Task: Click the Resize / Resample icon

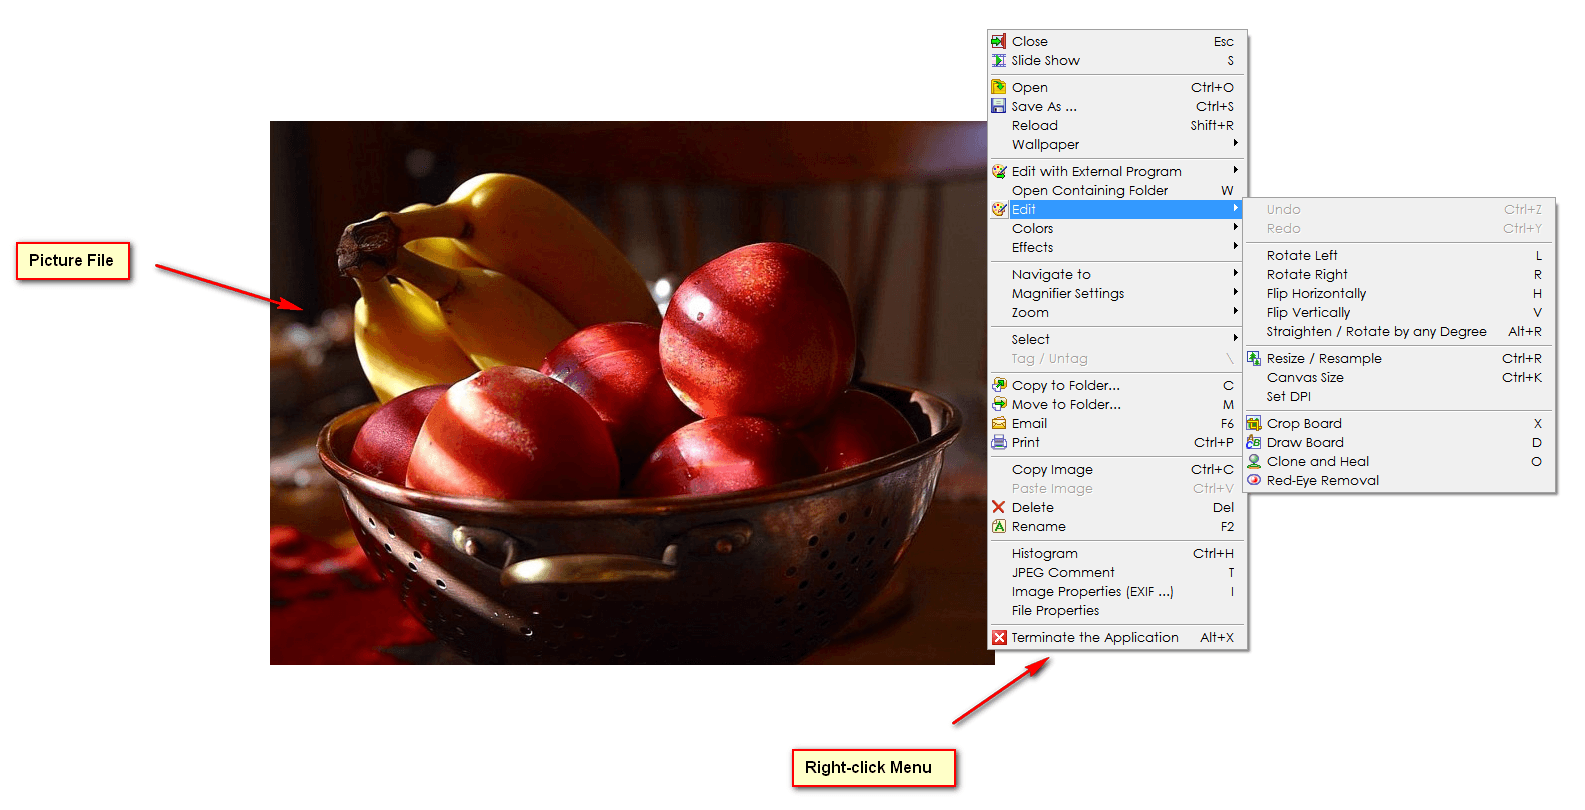Action: click(1253, 358)
